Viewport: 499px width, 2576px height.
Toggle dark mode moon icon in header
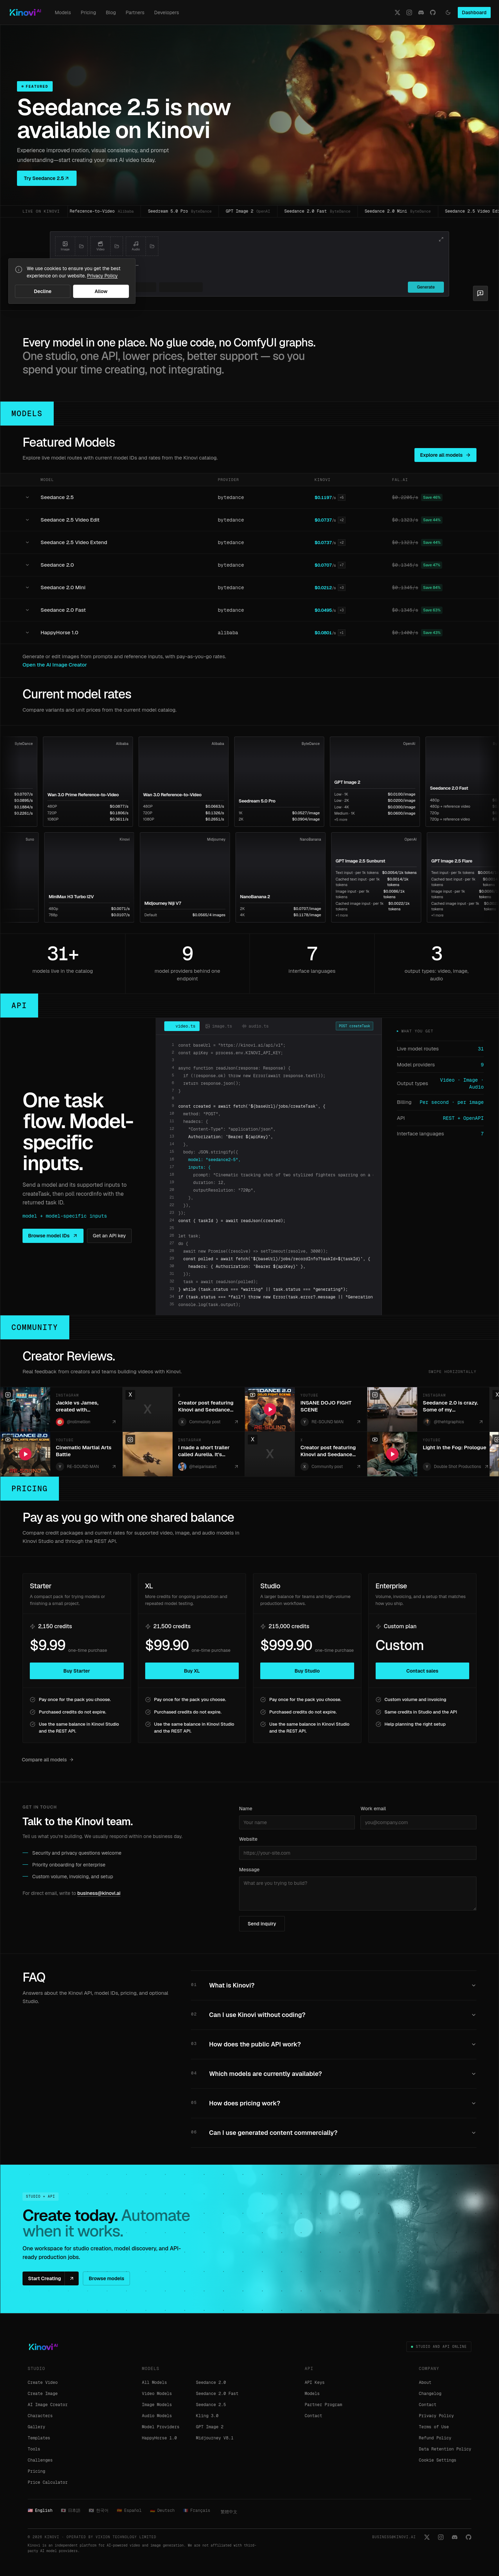click(x=448, y=13)
